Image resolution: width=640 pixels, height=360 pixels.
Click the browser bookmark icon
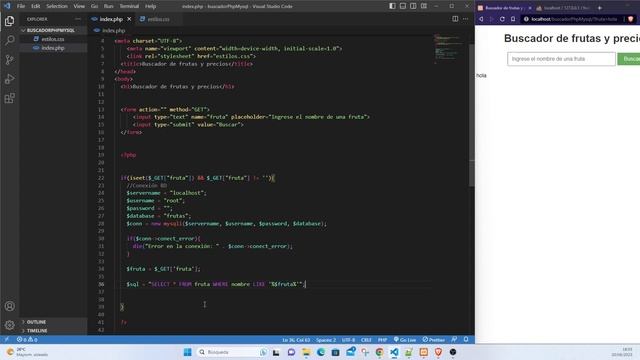(513, 19)
